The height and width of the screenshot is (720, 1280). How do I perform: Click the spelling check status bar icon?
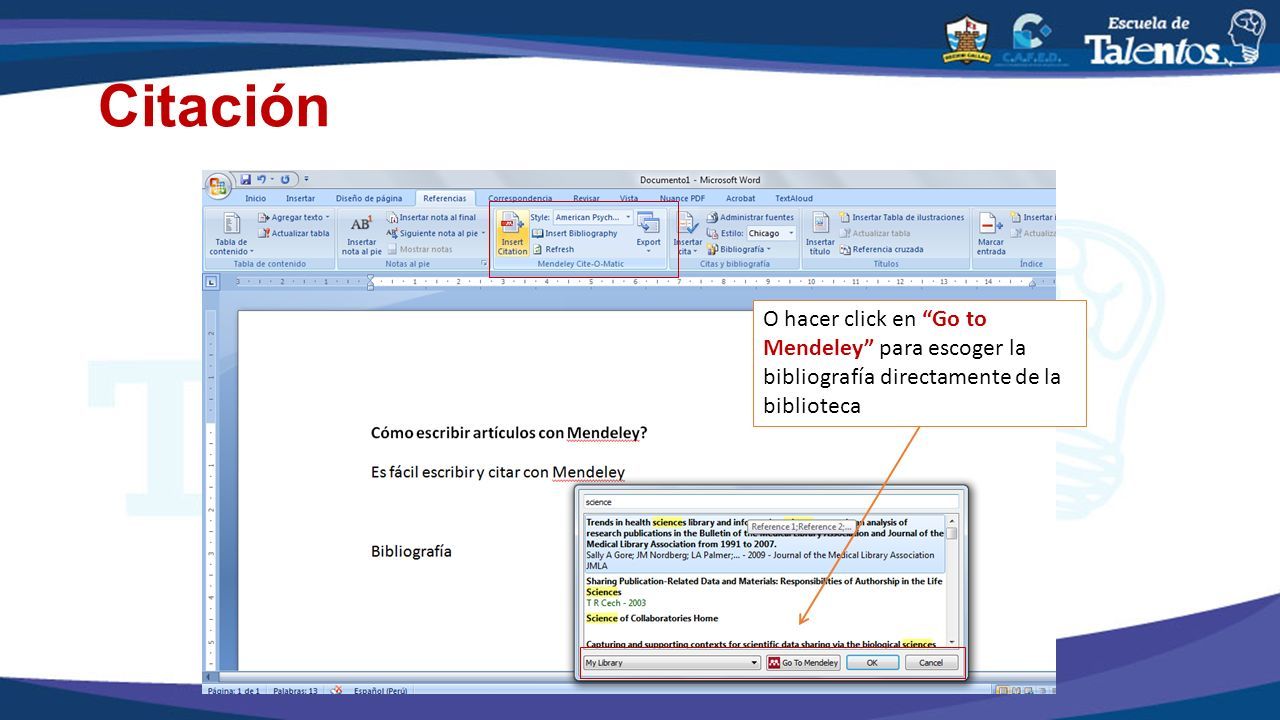pyautogui.click(x=337, y=690)
